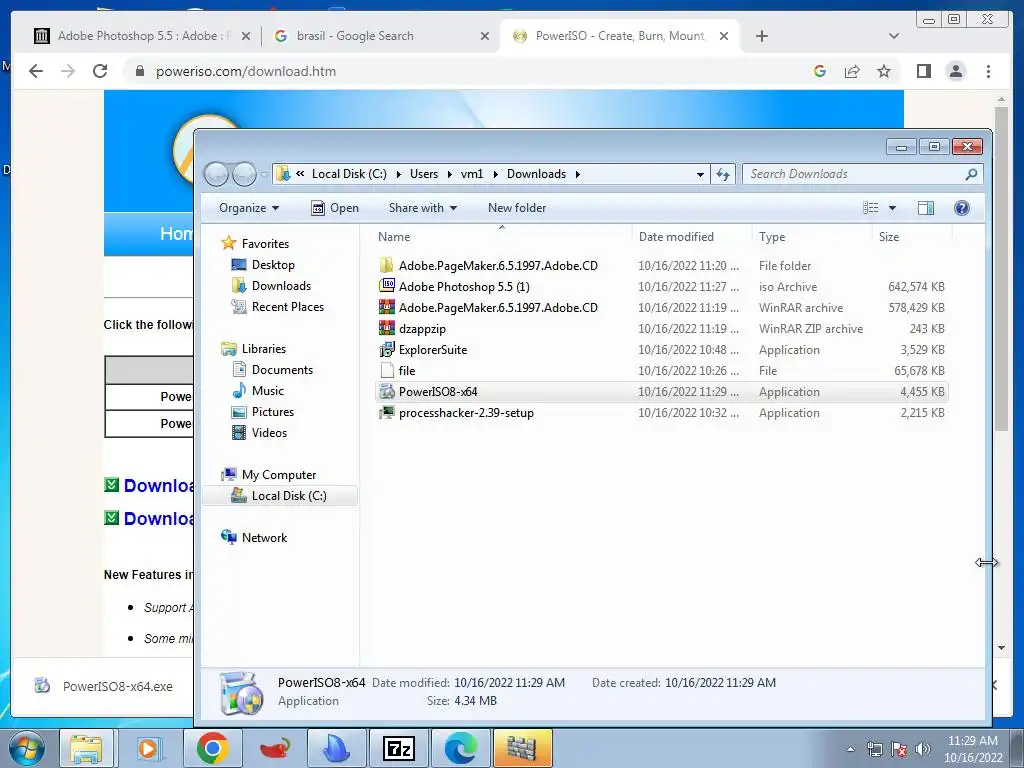
Task: Select the dzappzip archive
Action: tap(662, 328)
